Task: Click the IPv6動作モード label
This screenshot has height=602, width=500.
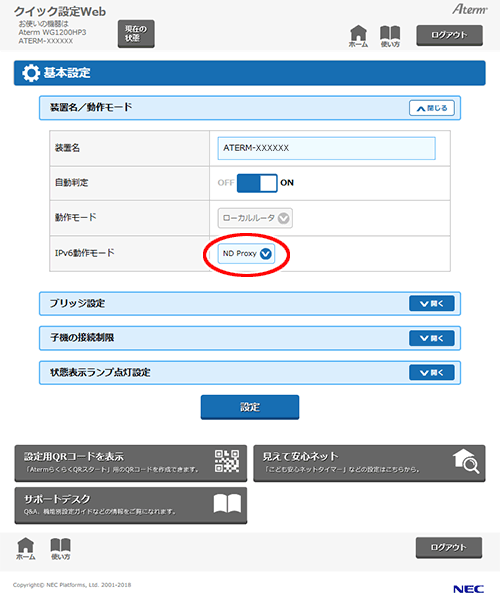Action: click(84, 253)
